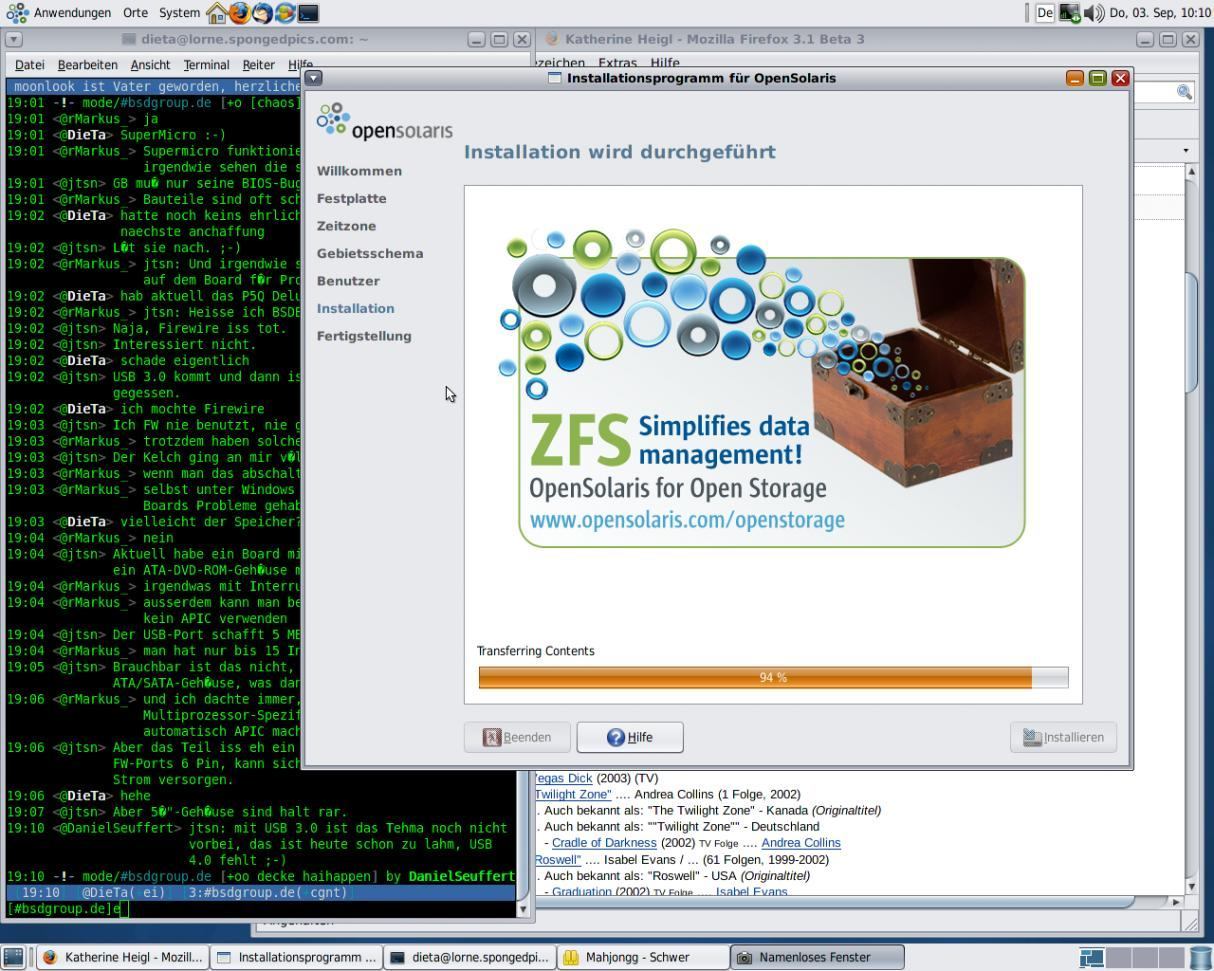
Task: Open installer window menu arrow button
Action: 314,78
